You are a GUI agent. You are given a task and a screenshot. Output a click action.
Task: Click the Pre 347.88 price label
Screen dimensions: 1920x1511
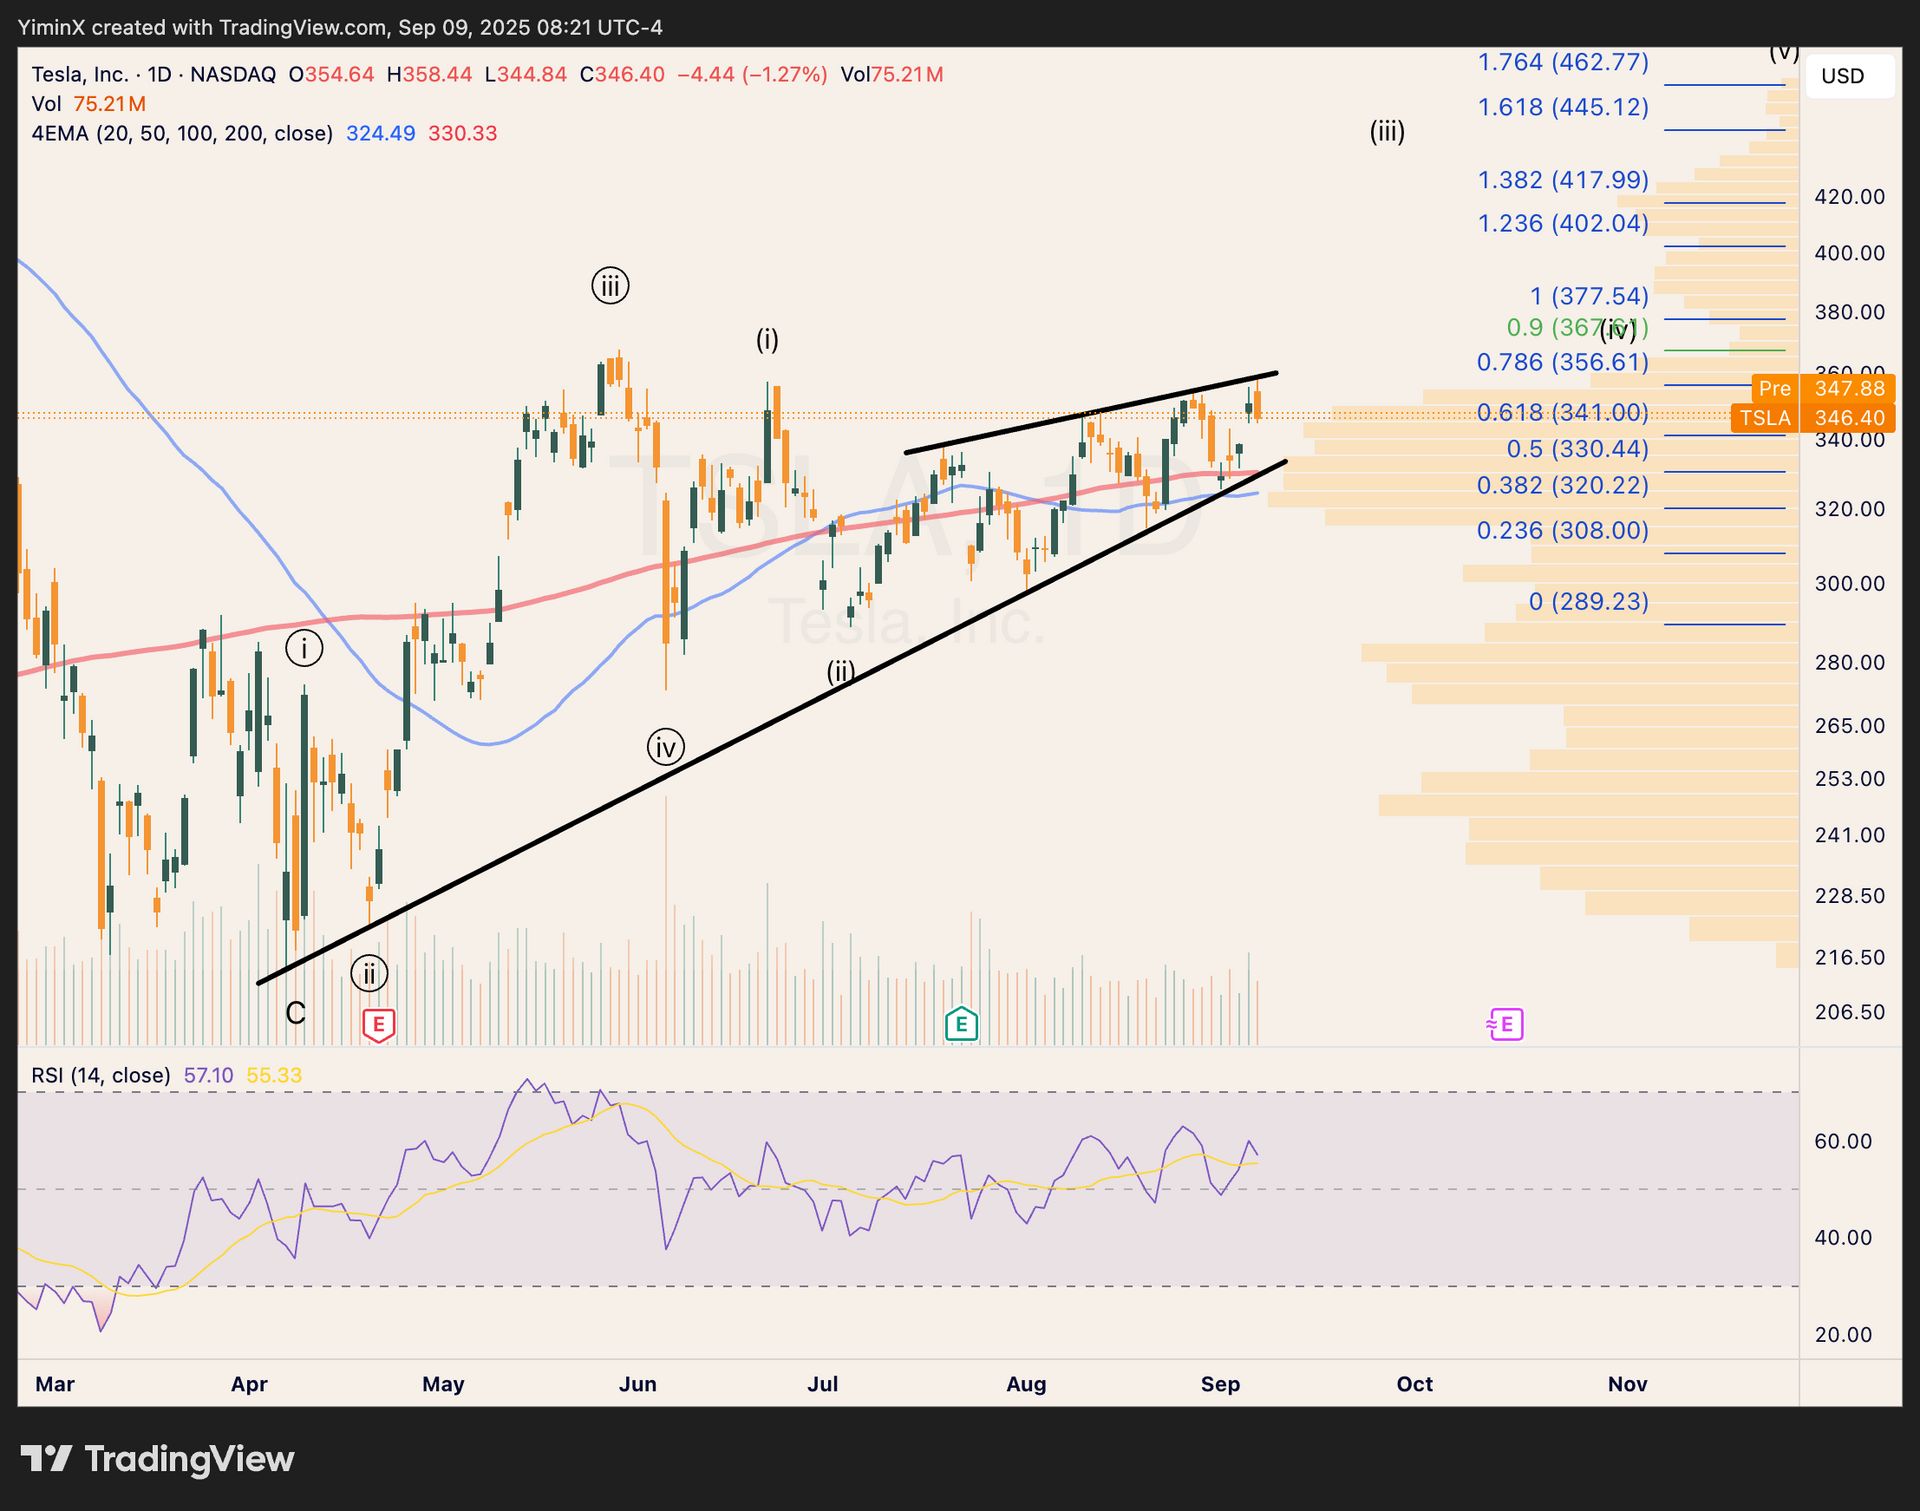(1824, 388)
